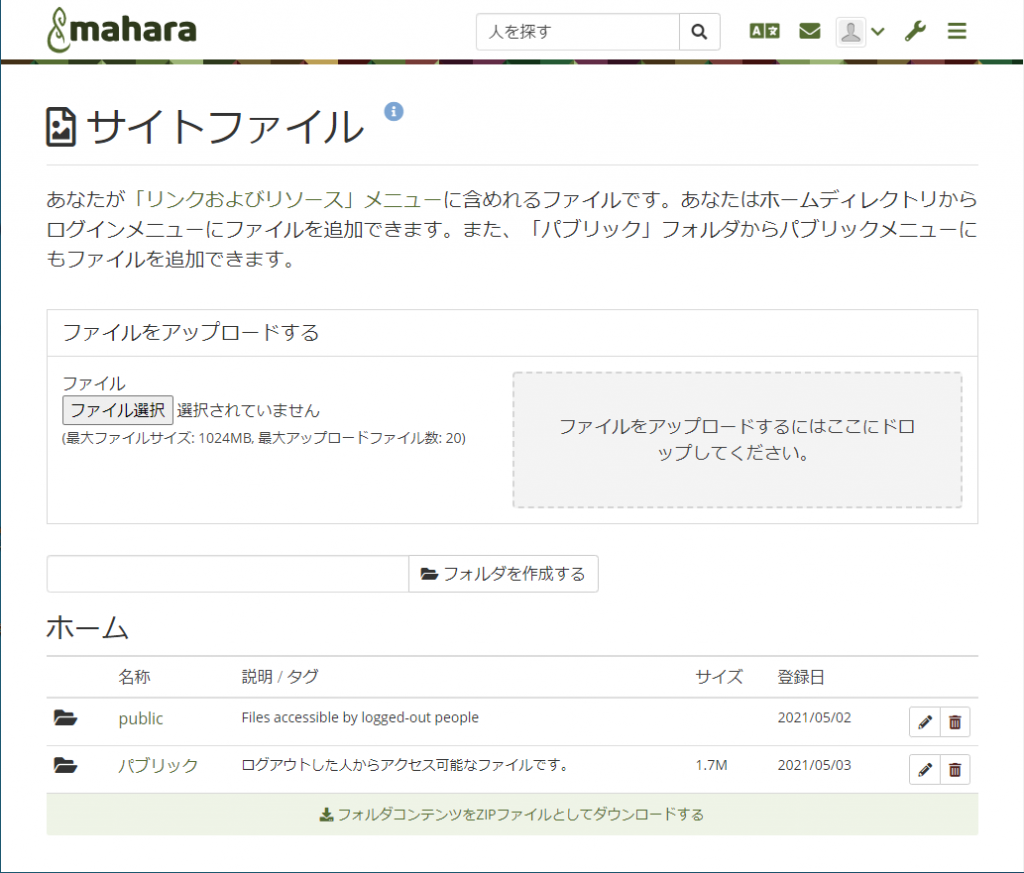Delete the public folder with trash icon
The width and height of the screenshot is (1024, 873).
(x=955, y=722)
